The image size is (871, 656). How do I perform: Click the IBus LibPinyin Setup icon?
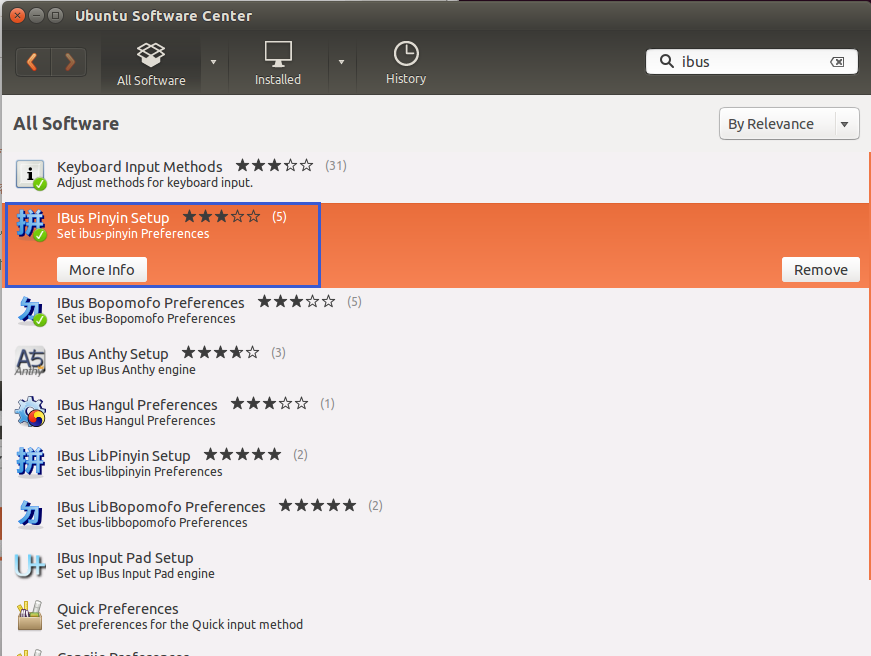click(31, 463)
